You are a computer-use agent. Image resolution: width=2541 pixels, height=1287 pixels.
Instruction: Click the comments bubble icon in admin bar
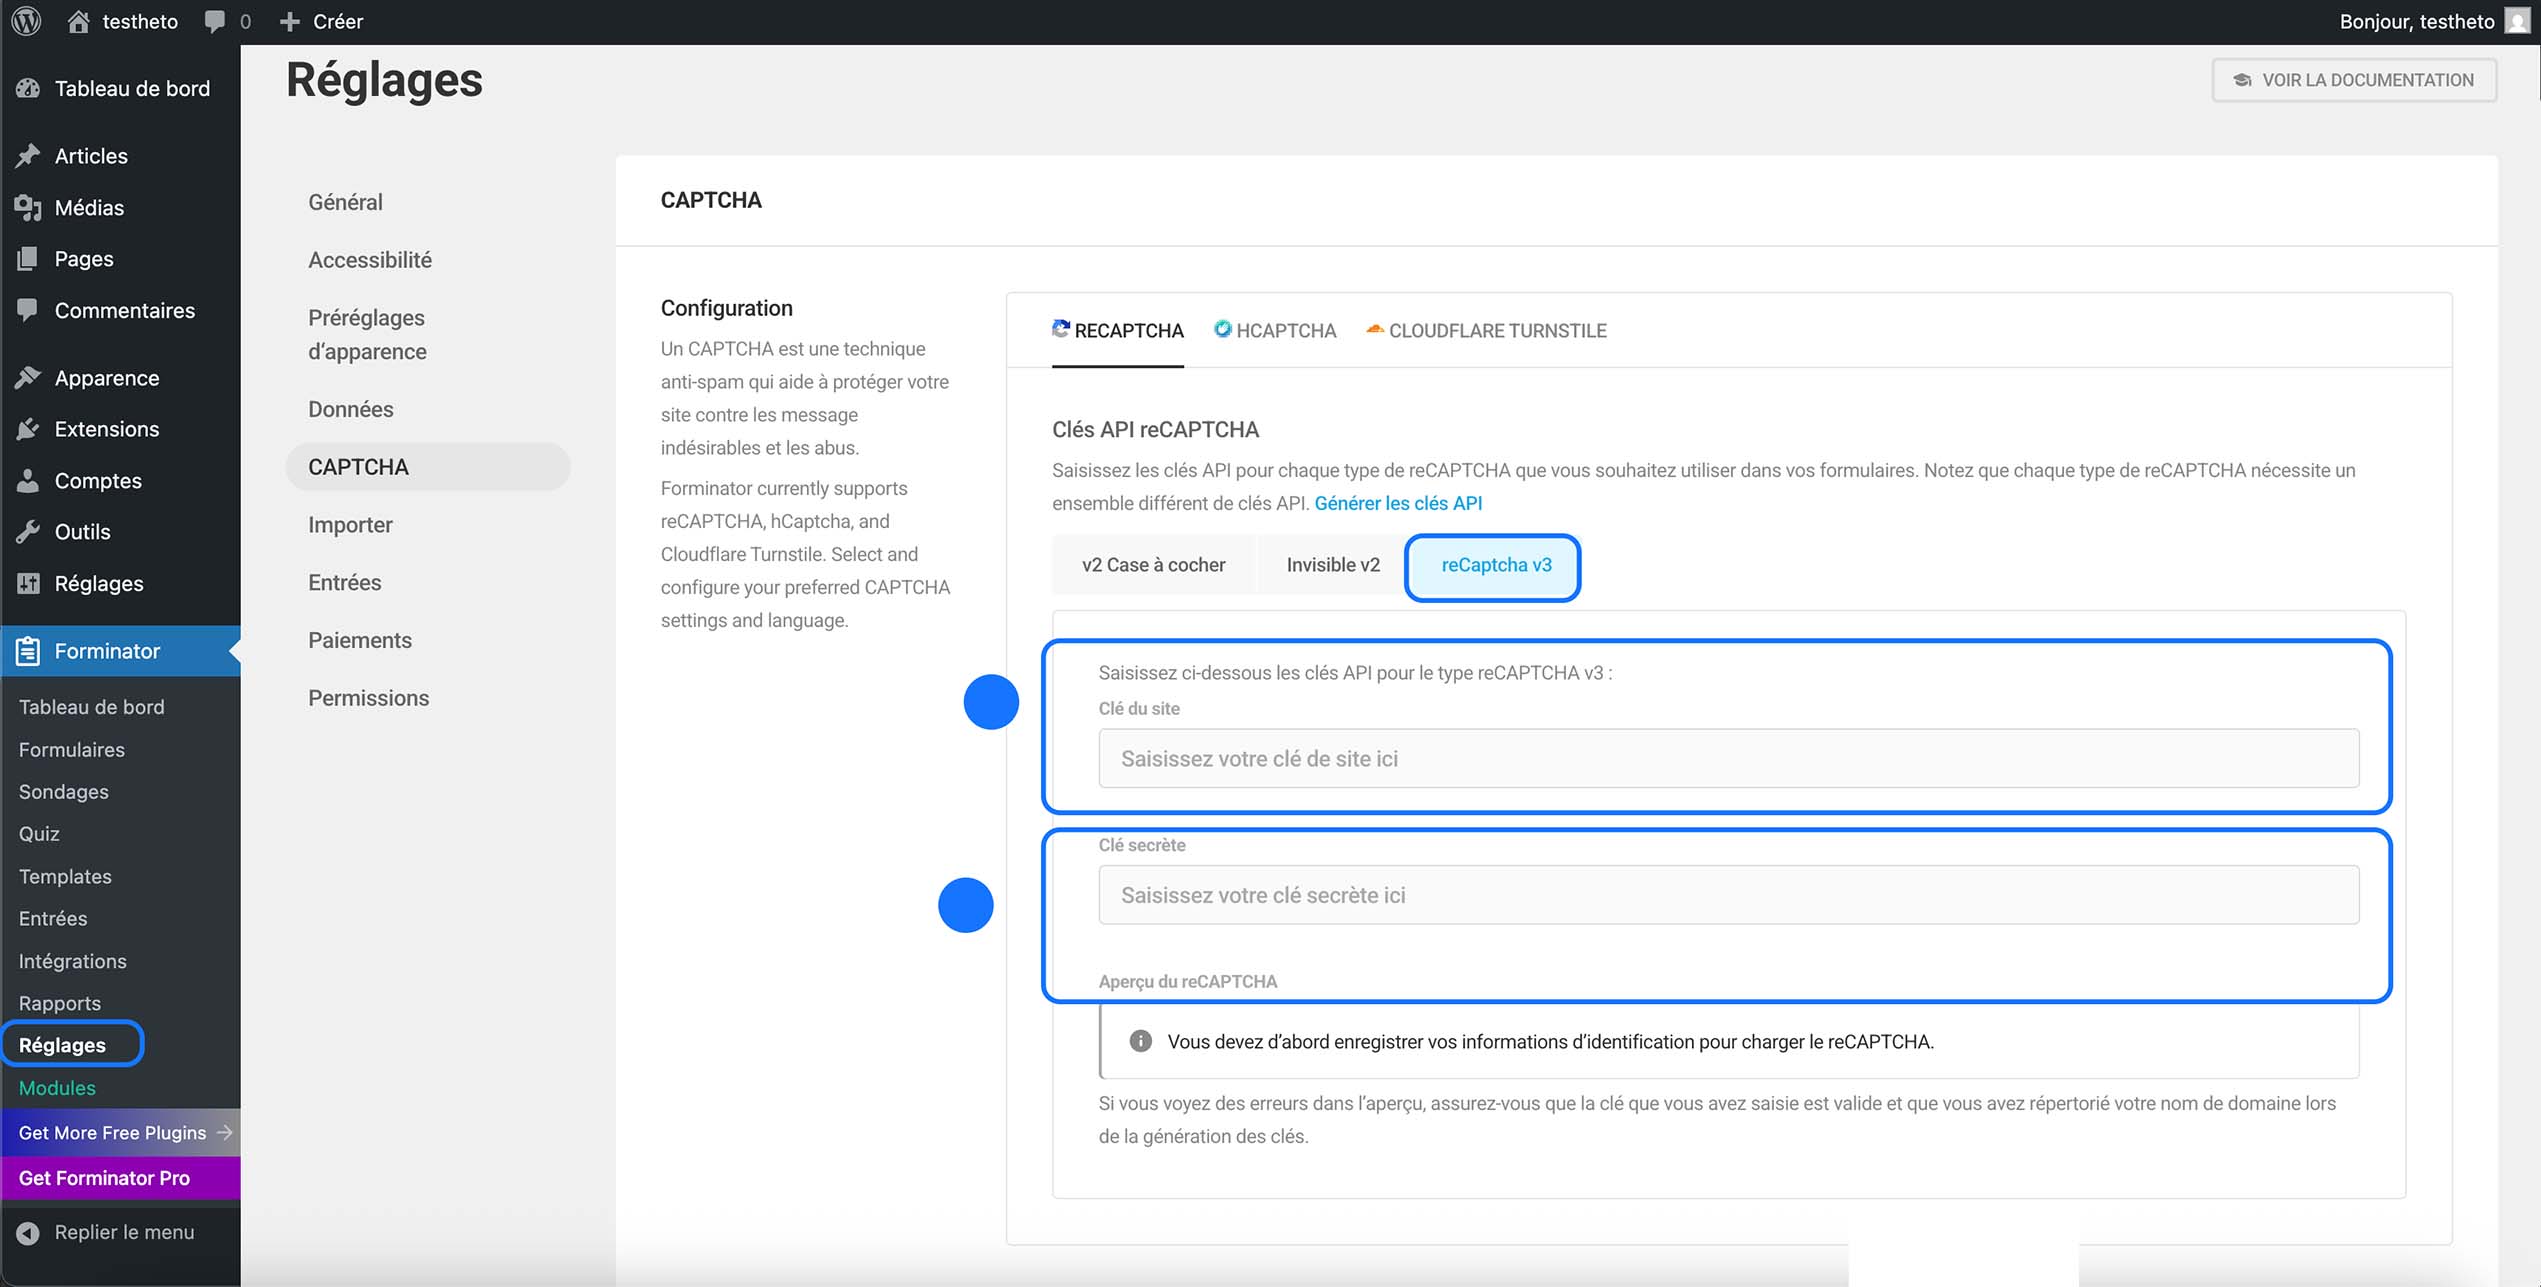pos(214,21)
